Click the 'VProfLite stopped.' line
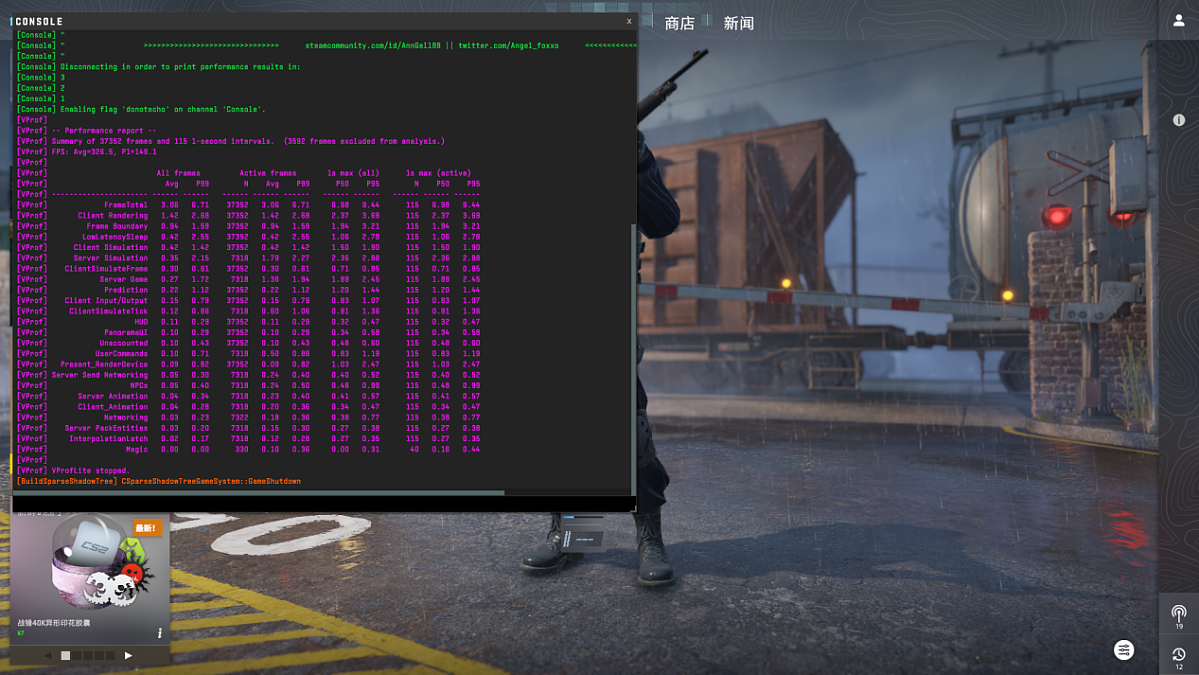This screenshot has width=1199, height=675. point(90,472)
